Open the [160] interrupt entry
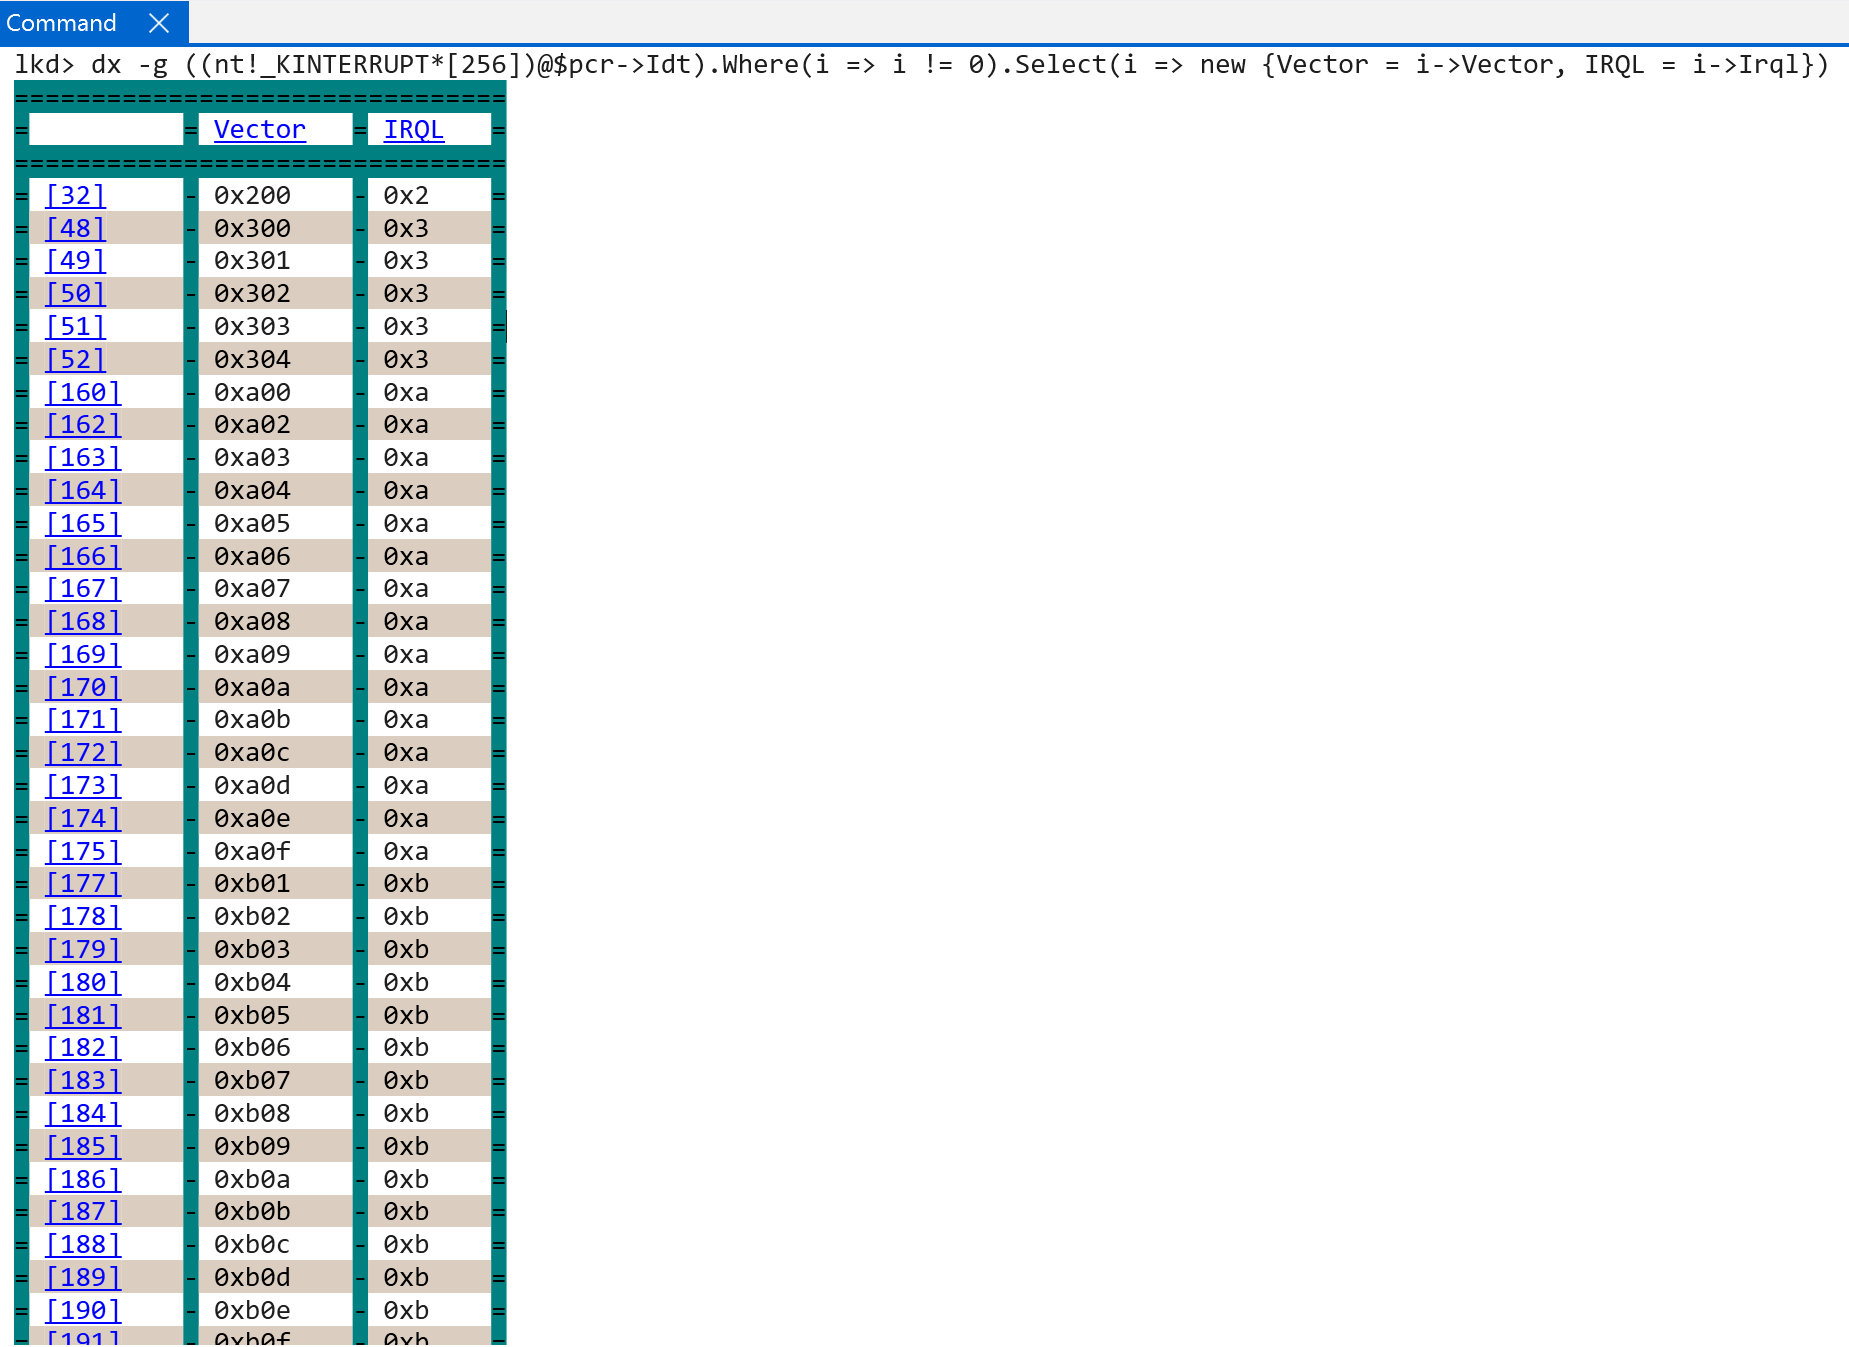Viewport: 1849px width, 1347px height. point(83,393)
